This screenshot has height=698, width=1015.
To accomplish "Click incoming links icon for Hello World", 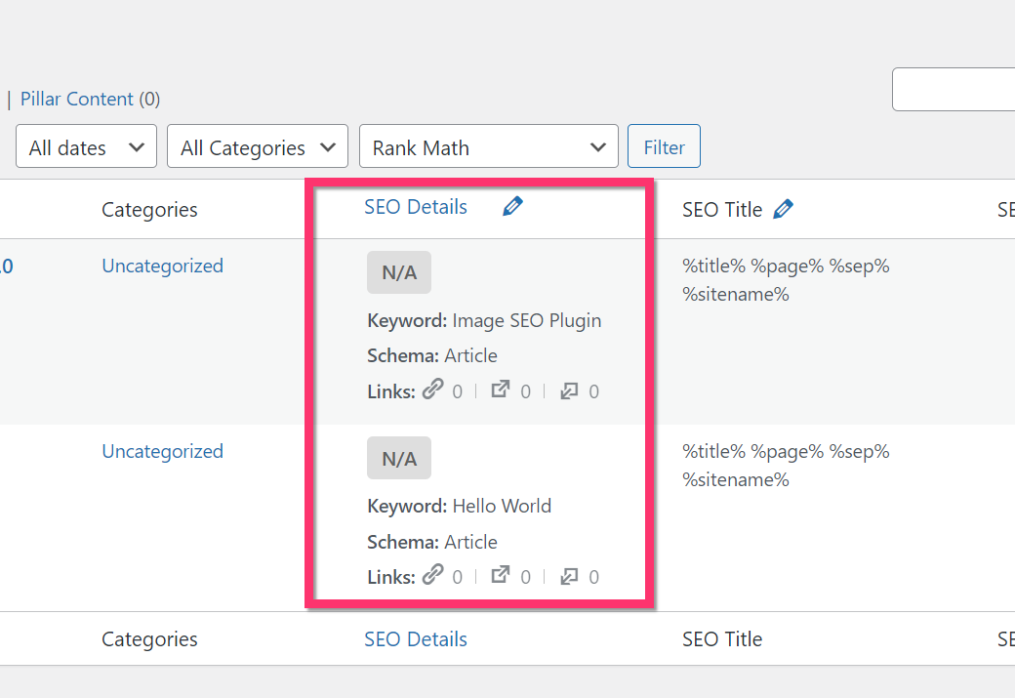I will [569, 575].
